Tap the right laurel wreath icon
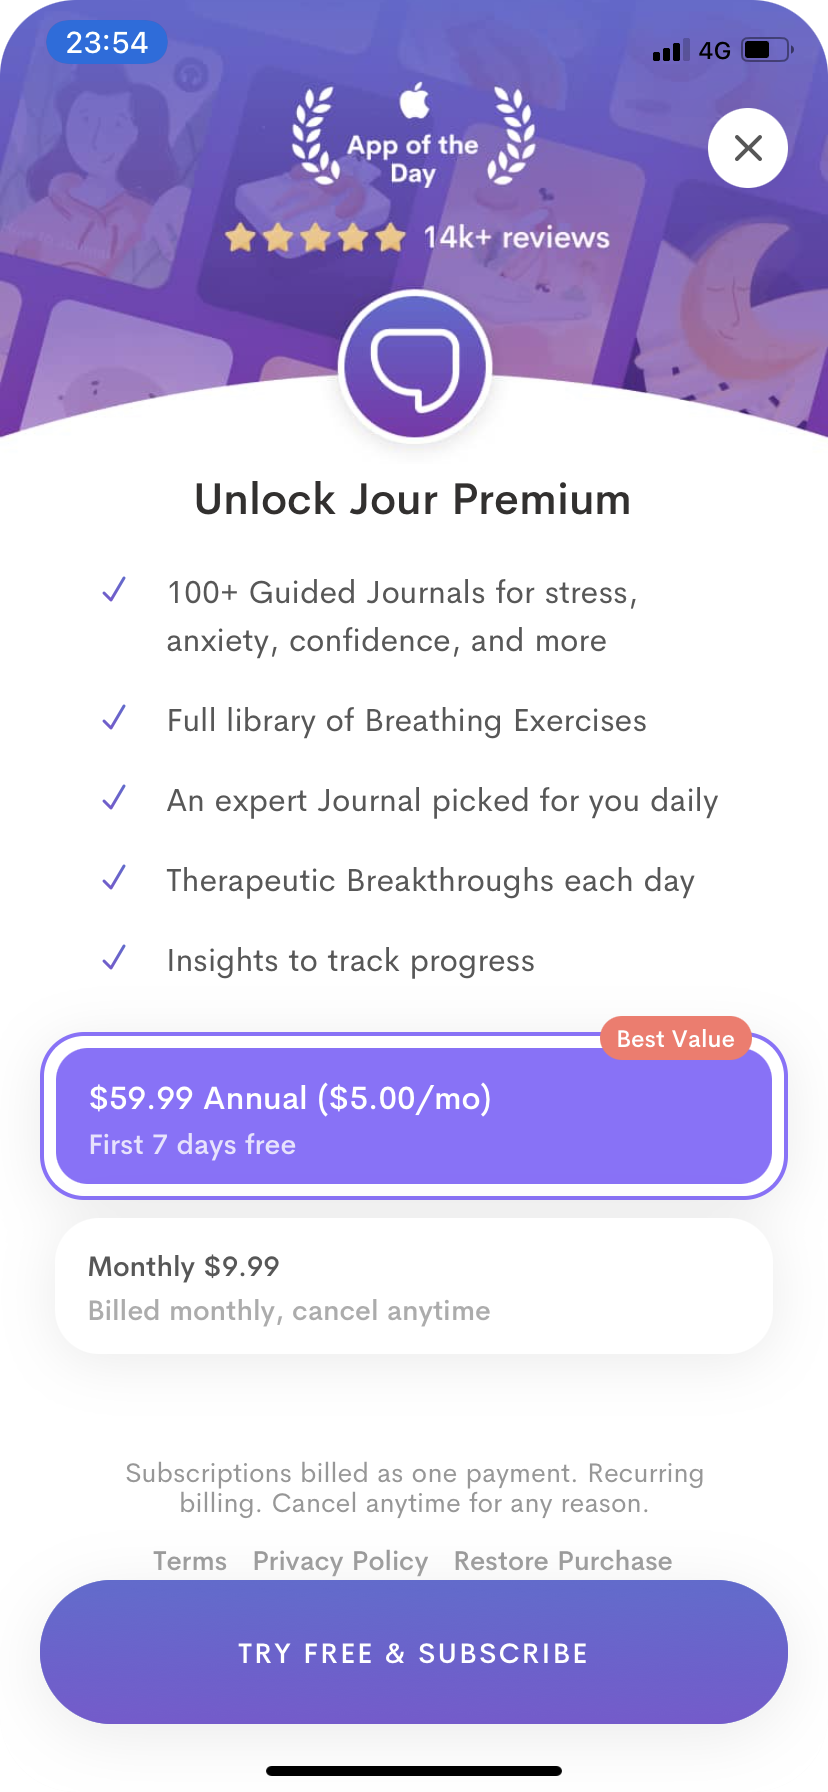Screen dimensions: 828x1792 [x=514, y=136]
